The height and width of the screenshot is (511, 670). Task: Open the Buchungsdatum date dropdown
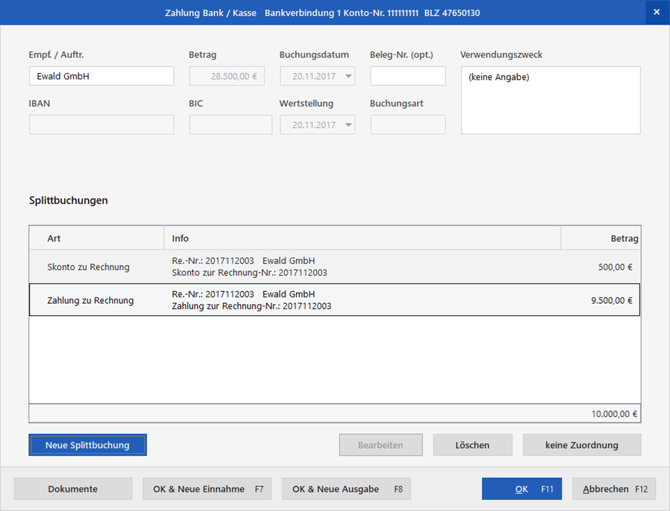click(347, 76)
